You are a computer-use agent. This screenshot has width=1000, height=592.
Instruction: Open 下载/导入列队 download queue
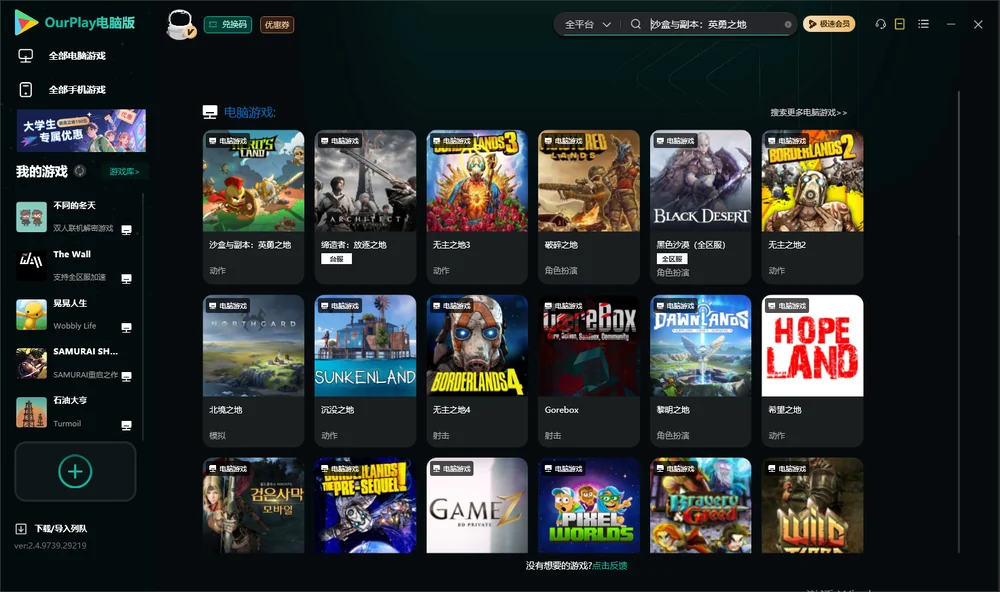pyautogui.click(x=61, y=528)
